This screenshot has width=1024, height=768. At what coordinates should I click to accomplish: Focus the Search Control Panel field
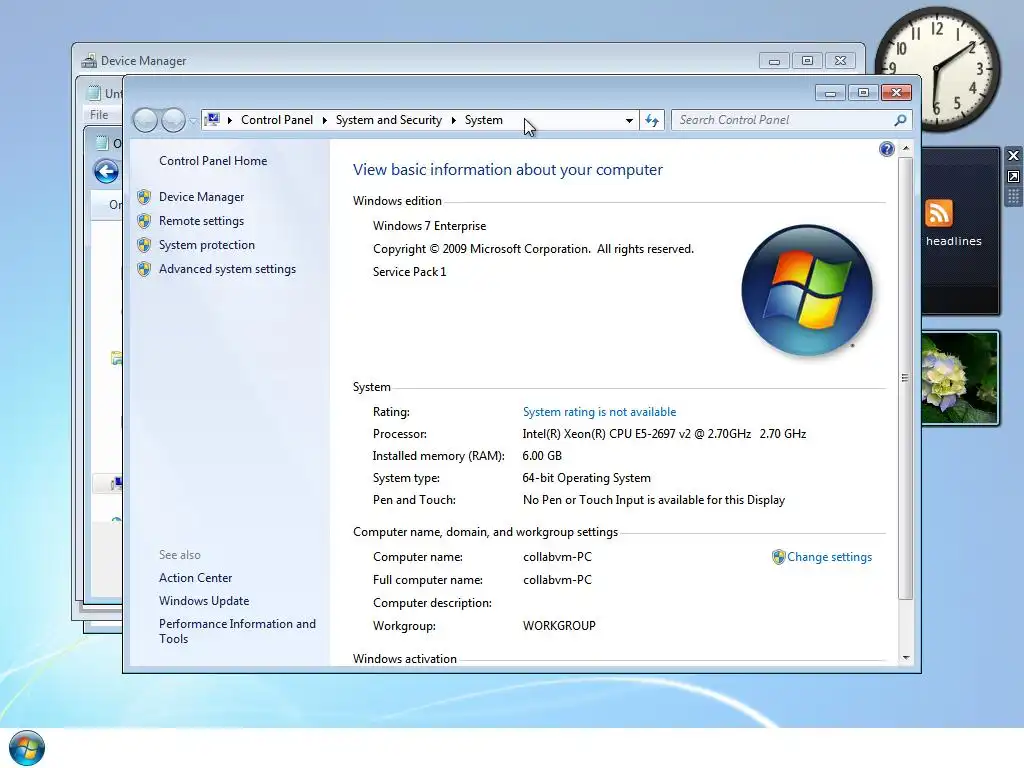point(782,120)
